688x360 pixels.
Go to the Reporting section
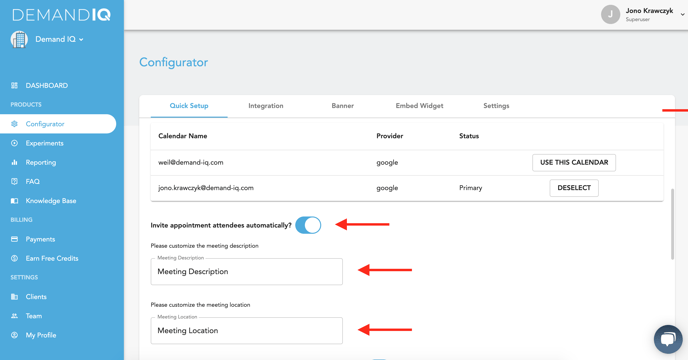pos(41,162)
